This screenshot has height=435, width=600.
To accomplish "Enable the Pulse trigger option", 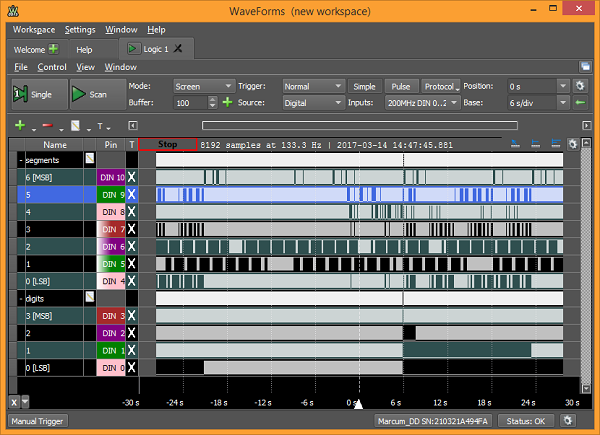I will [401, 86].
